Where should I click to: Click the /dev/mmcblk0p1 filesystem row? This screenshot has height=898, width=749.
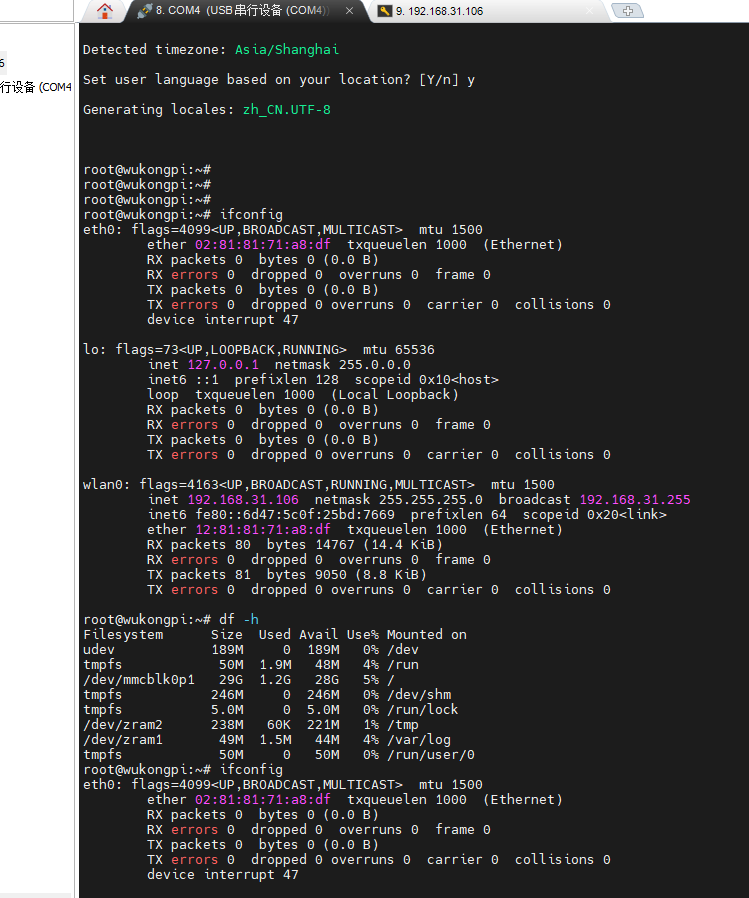click(239, 680)
